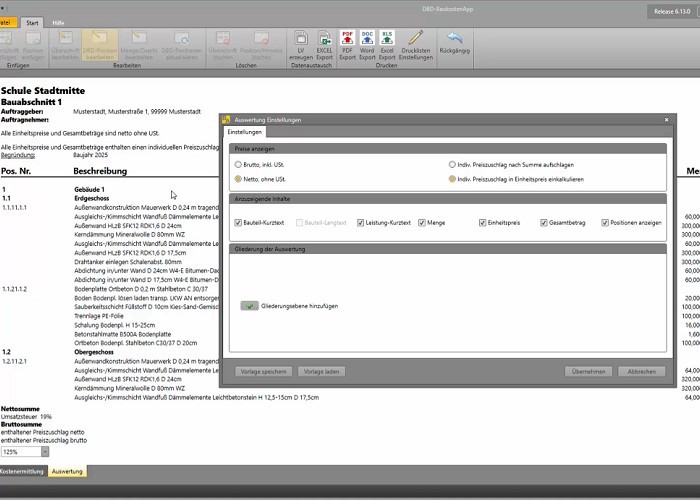Toggle the Gesamtbetrag checkbox
This screenshot has width=700, height=500.
[x=544, y=222]
